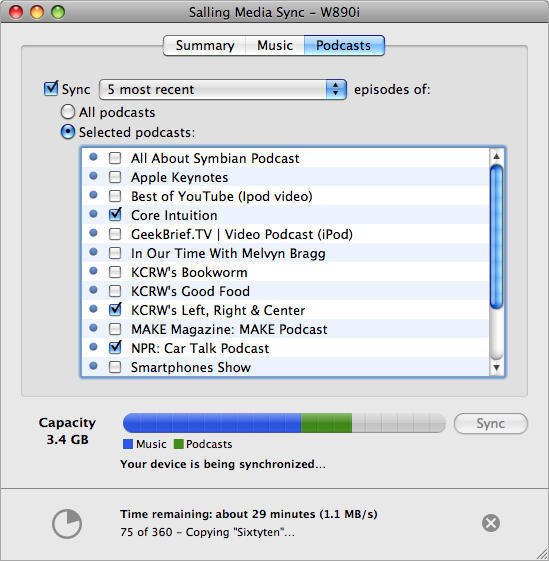Click the window resize grip corner
The image size is (549, 561).
542,554
